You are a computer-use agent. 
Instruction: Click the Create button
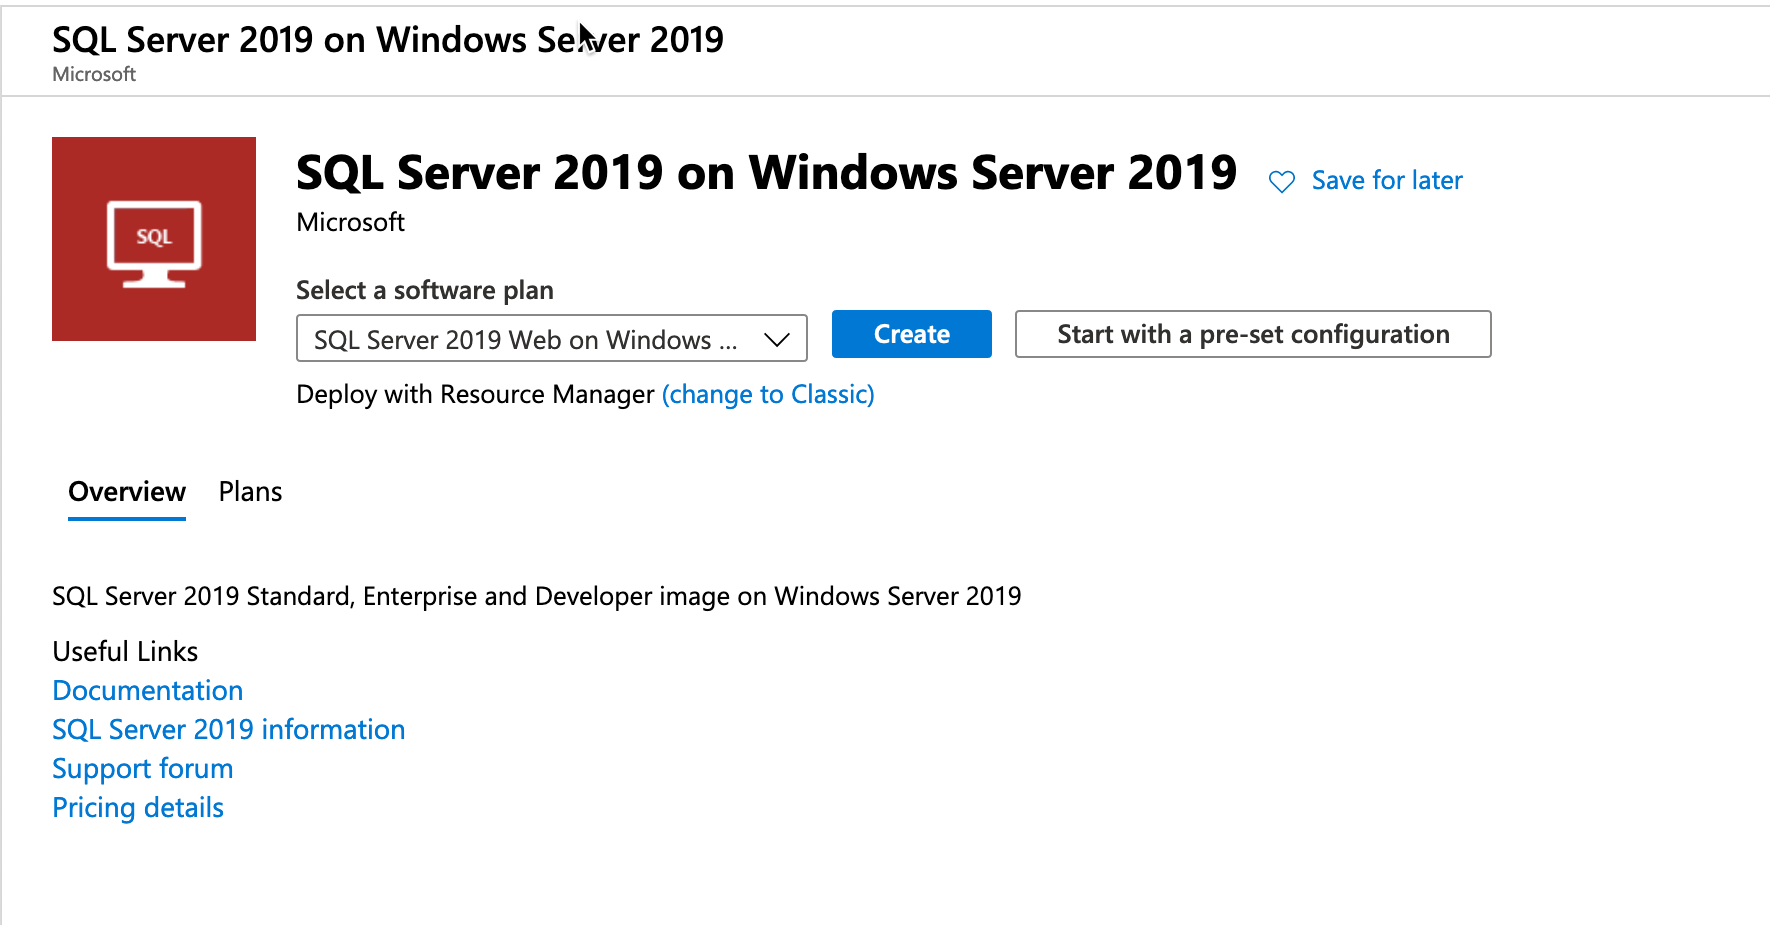tap(910, 334)
